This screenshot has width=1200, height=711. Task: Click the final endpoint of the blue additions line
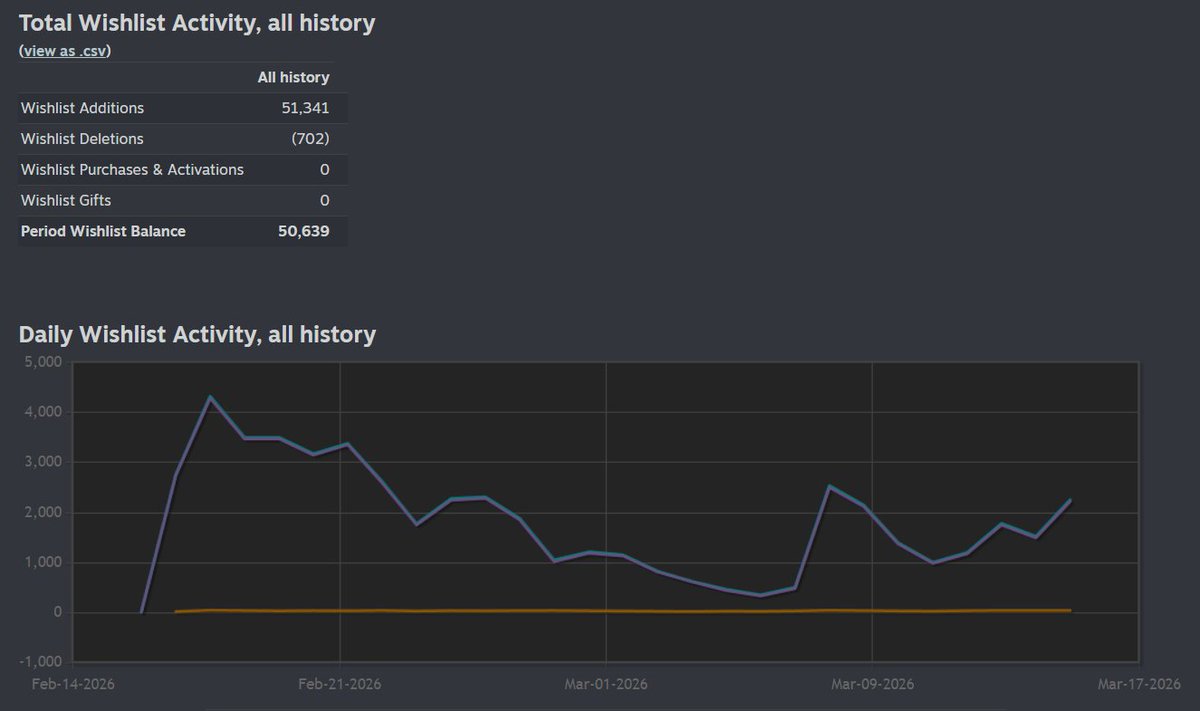(x=1071, y=500)
